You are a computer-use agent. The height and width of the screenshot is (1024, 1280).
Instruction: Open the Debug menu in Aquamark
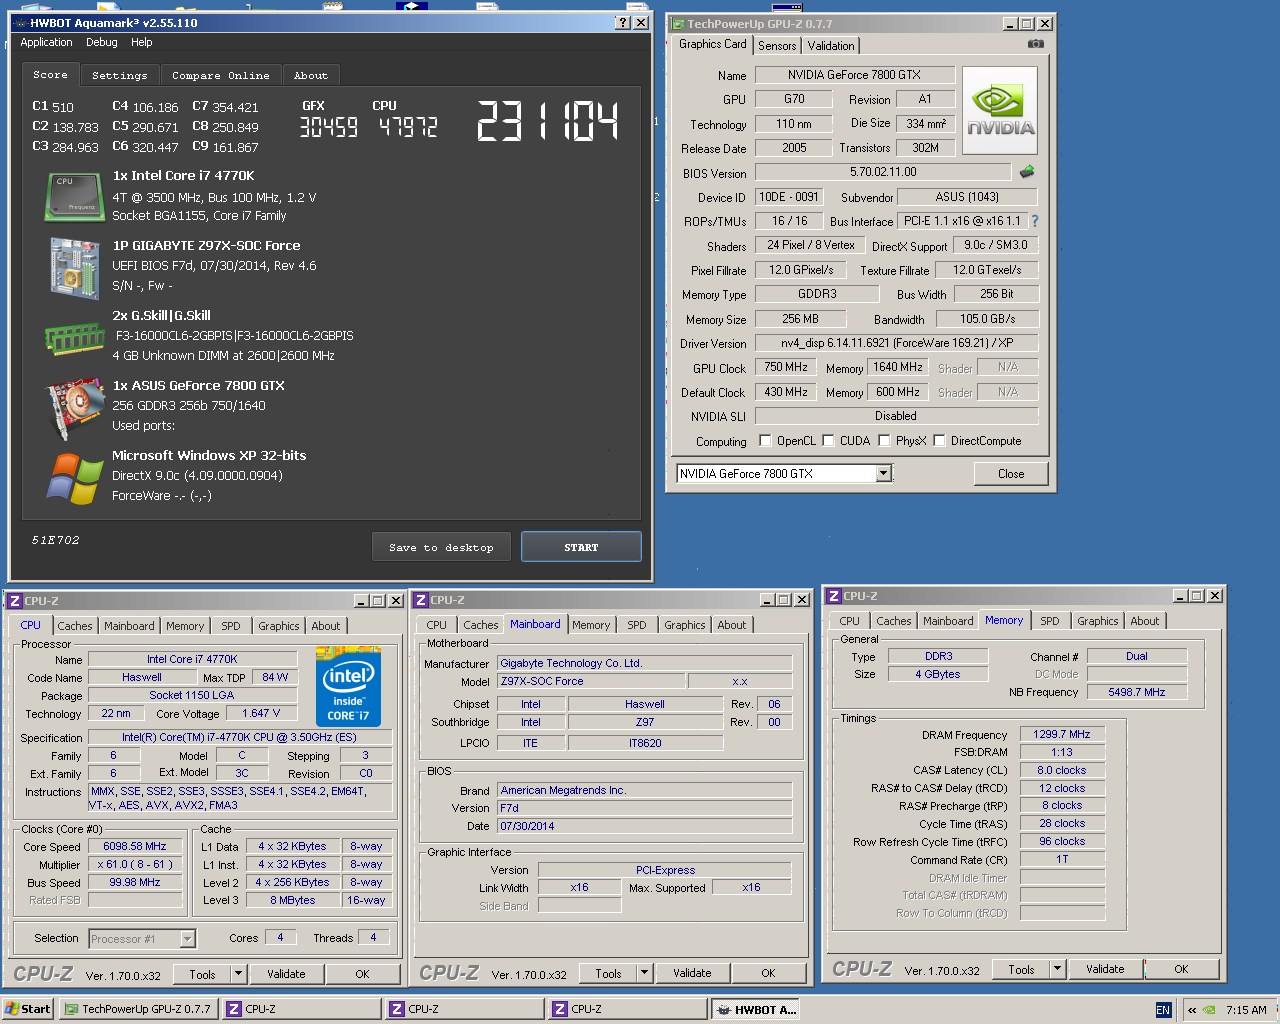[101, 42]
